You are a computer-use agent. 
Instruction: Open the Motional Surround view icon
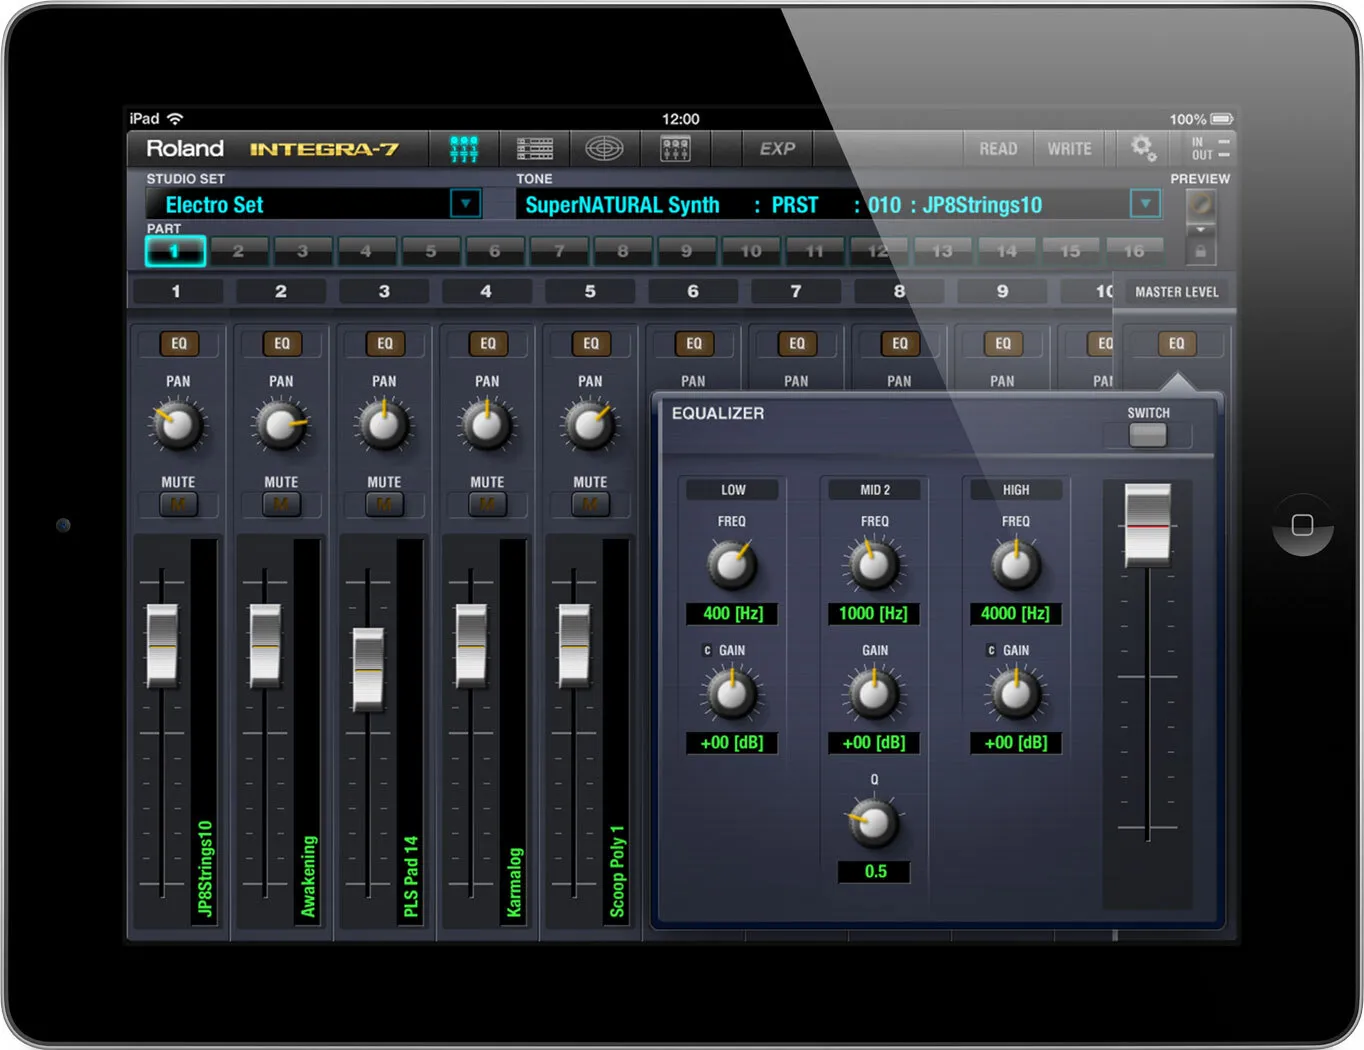click(x=604, y=149)
